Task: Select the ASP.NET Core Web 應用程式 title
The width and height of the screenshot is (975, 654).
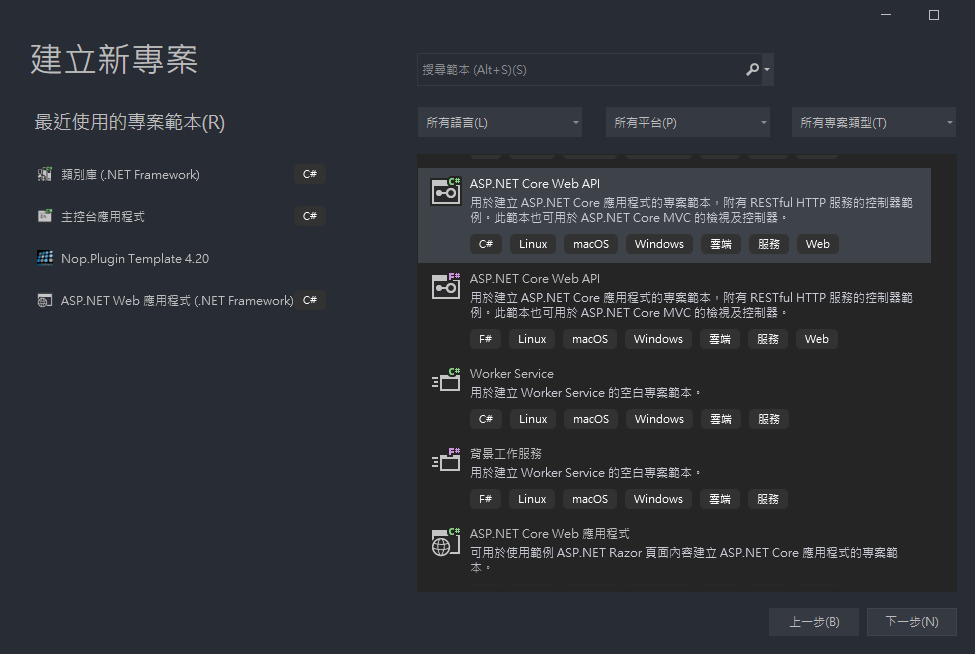Action: [x=550, y=533]
